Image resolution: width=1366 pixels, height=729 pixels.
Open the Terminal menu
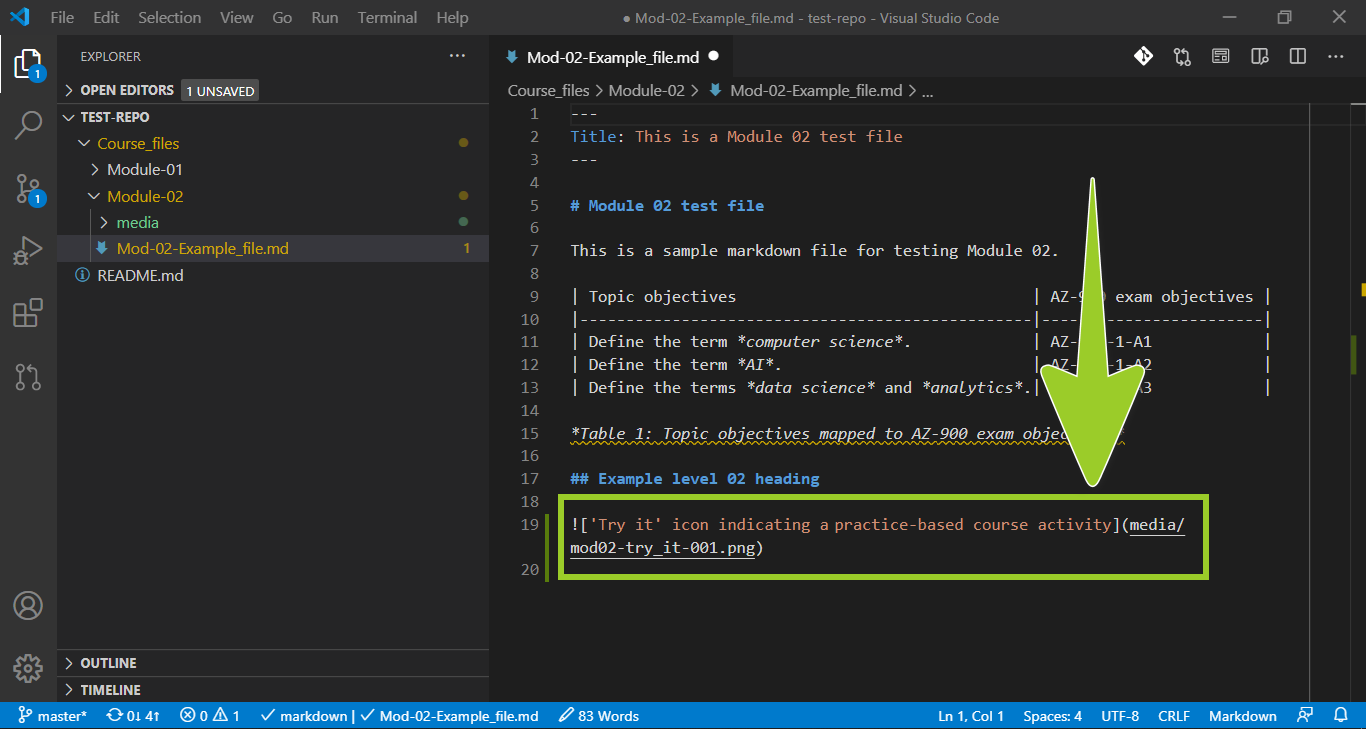point(387,17)
